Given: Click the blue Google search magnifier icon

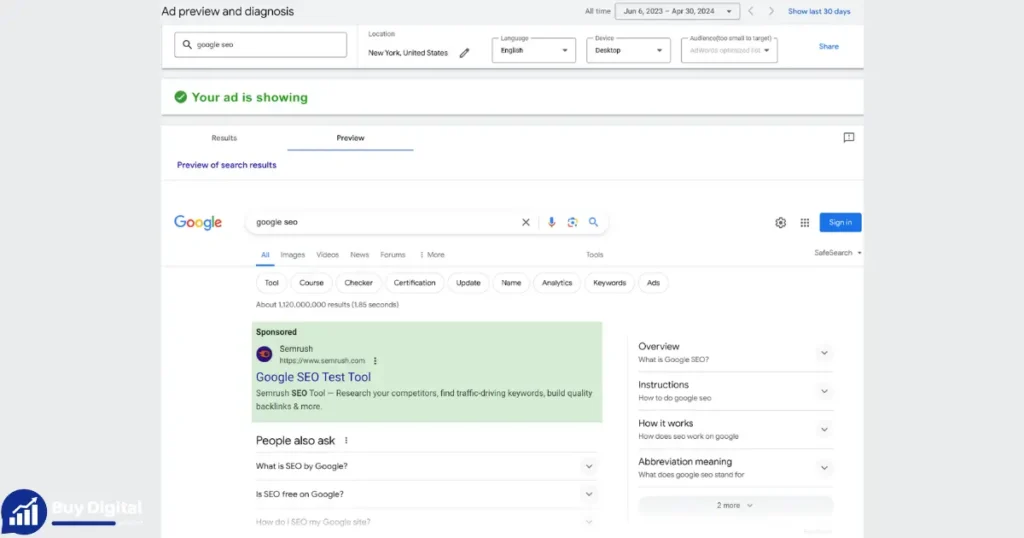Looking at the screenshot, I should [x=593, y=222].
